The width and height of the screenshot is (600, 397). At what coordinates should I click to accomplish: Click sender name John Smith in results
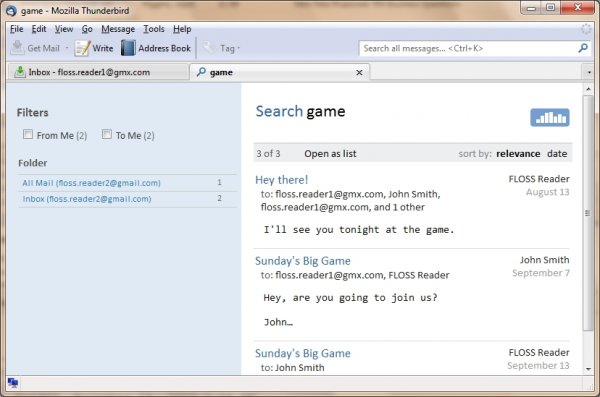coord(545,260)
